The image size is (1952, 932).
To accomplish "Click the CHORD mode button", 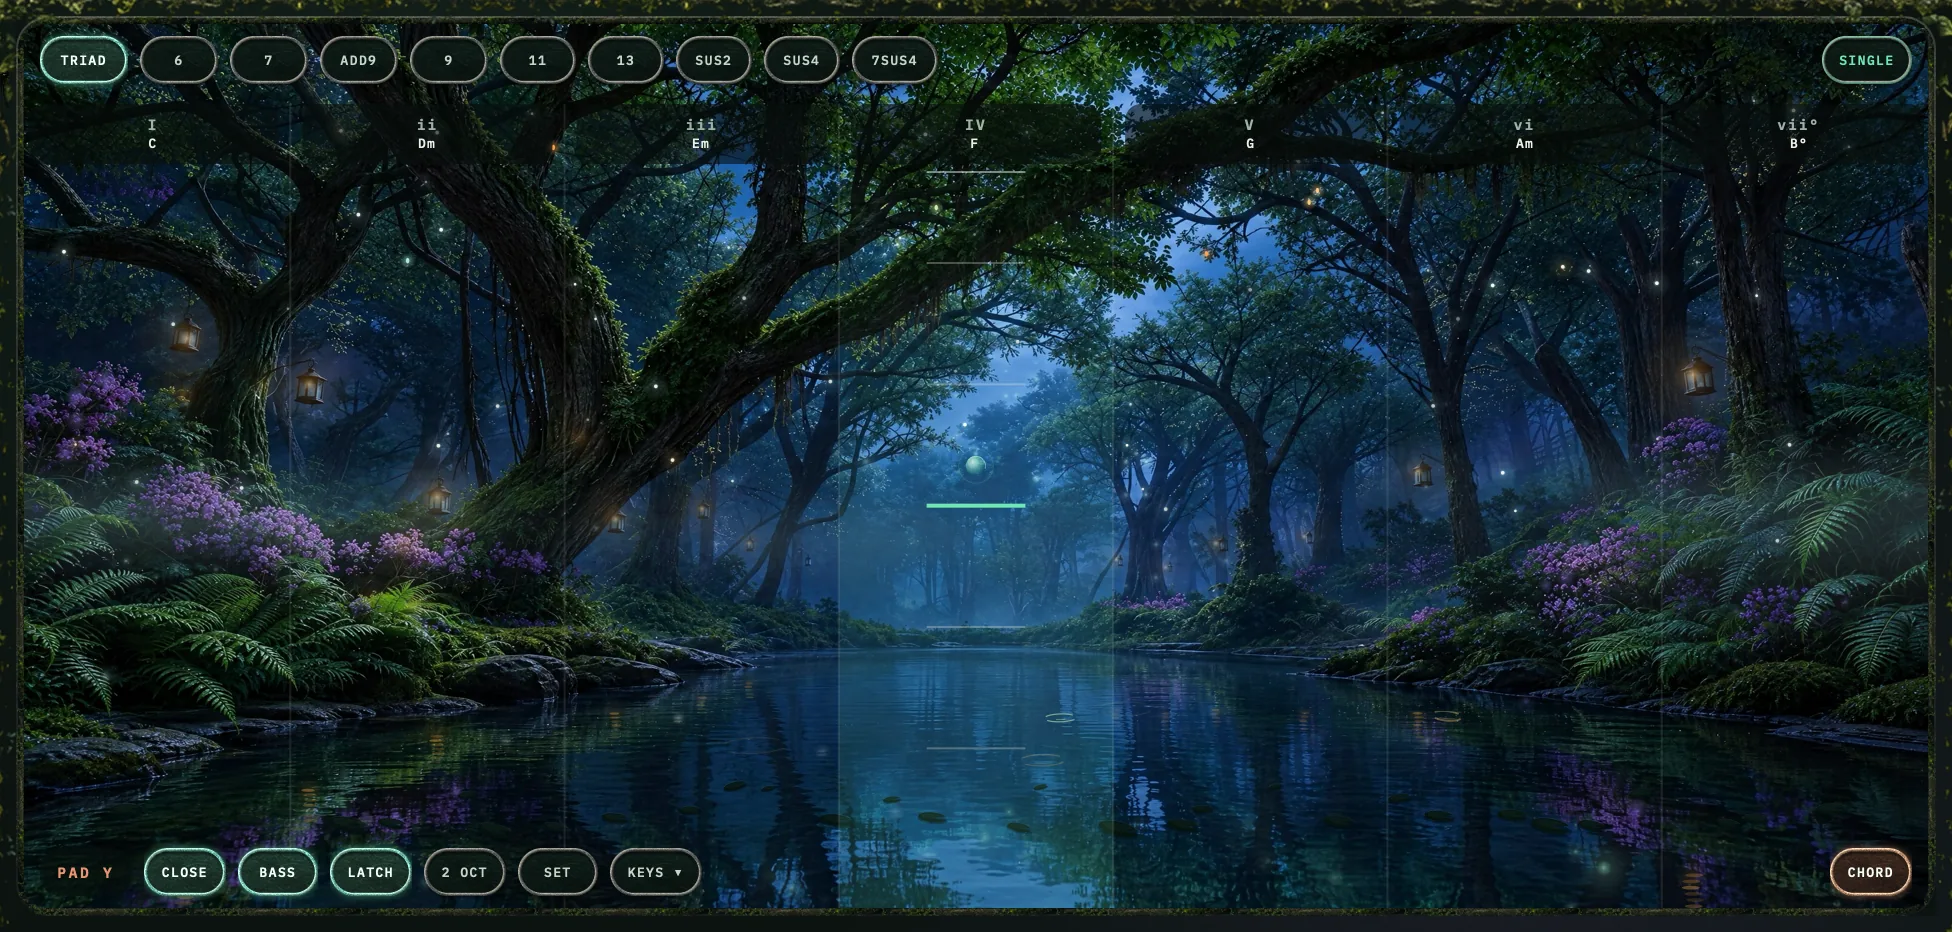I will [1870, 872].
